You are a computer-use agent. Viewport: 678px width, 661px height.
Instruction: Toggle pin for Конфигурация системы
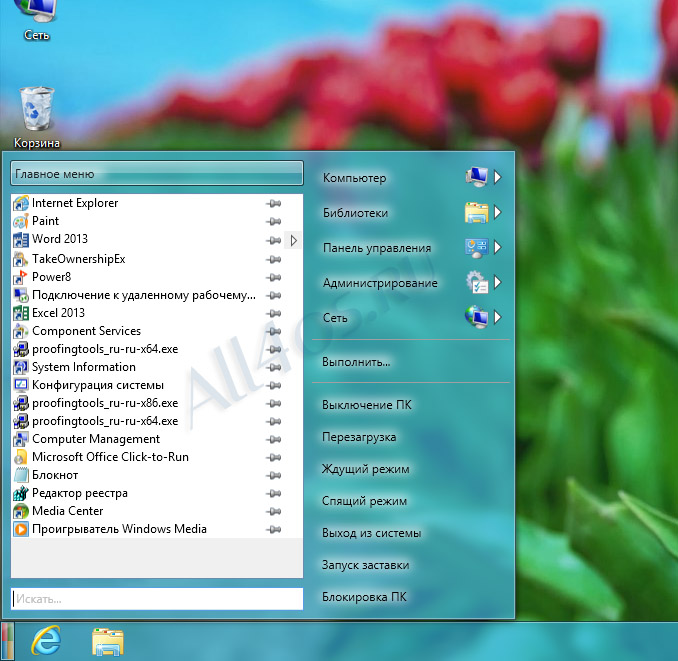pos(273,385)
